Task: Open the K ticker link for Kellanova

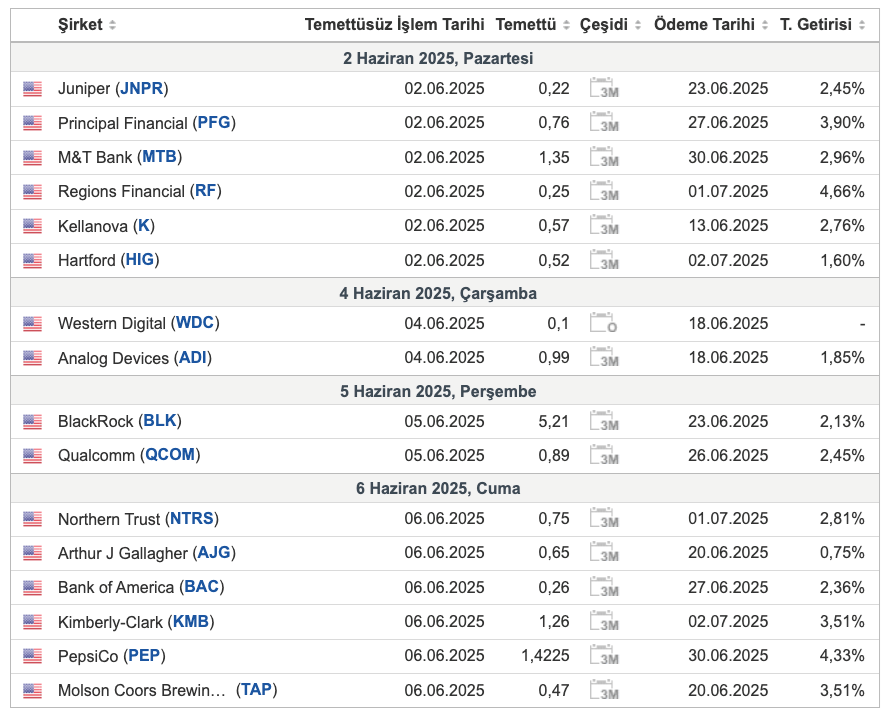Action: [x=144, y=225]
